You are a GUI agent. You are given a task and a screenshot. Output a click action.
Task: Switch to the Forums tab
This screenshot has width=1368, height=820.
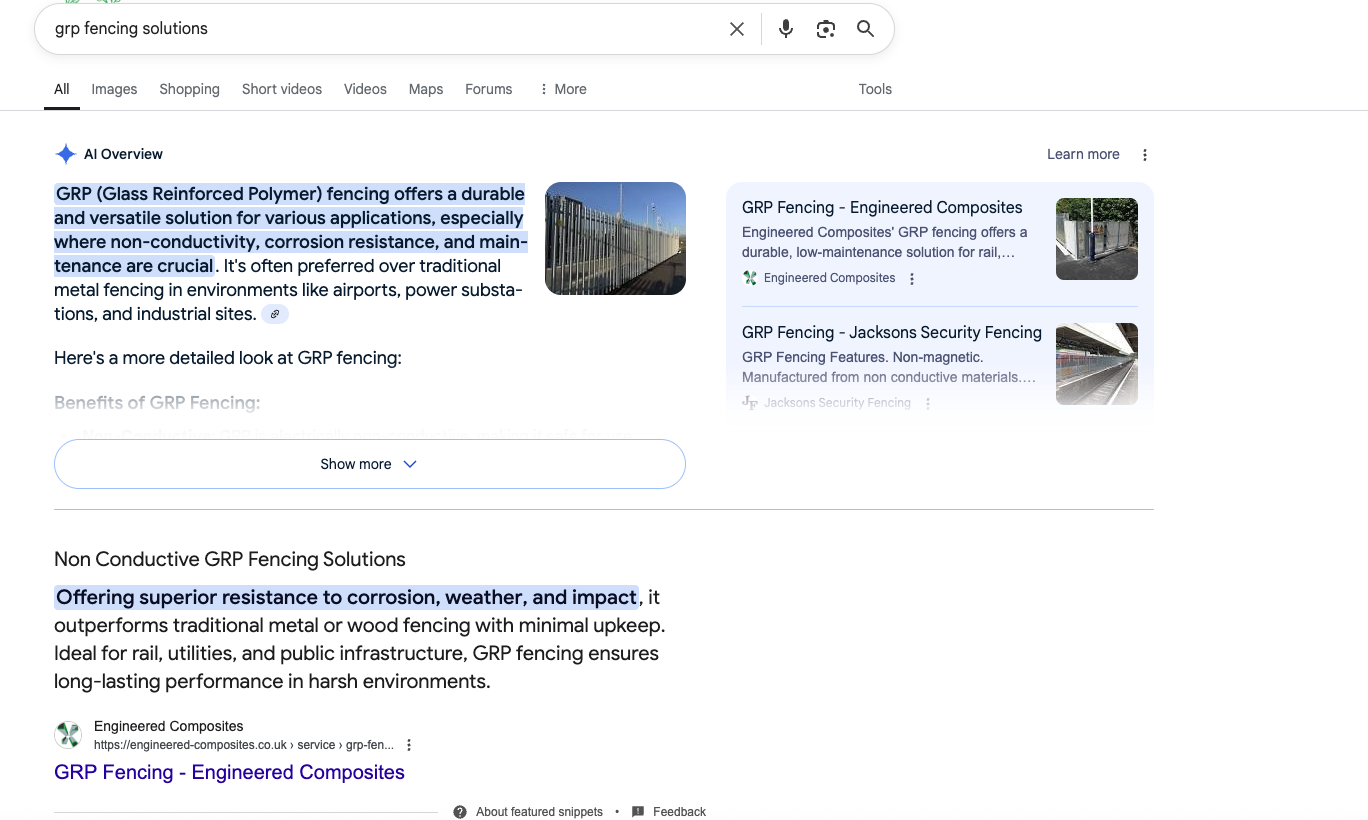click(488, 89)
